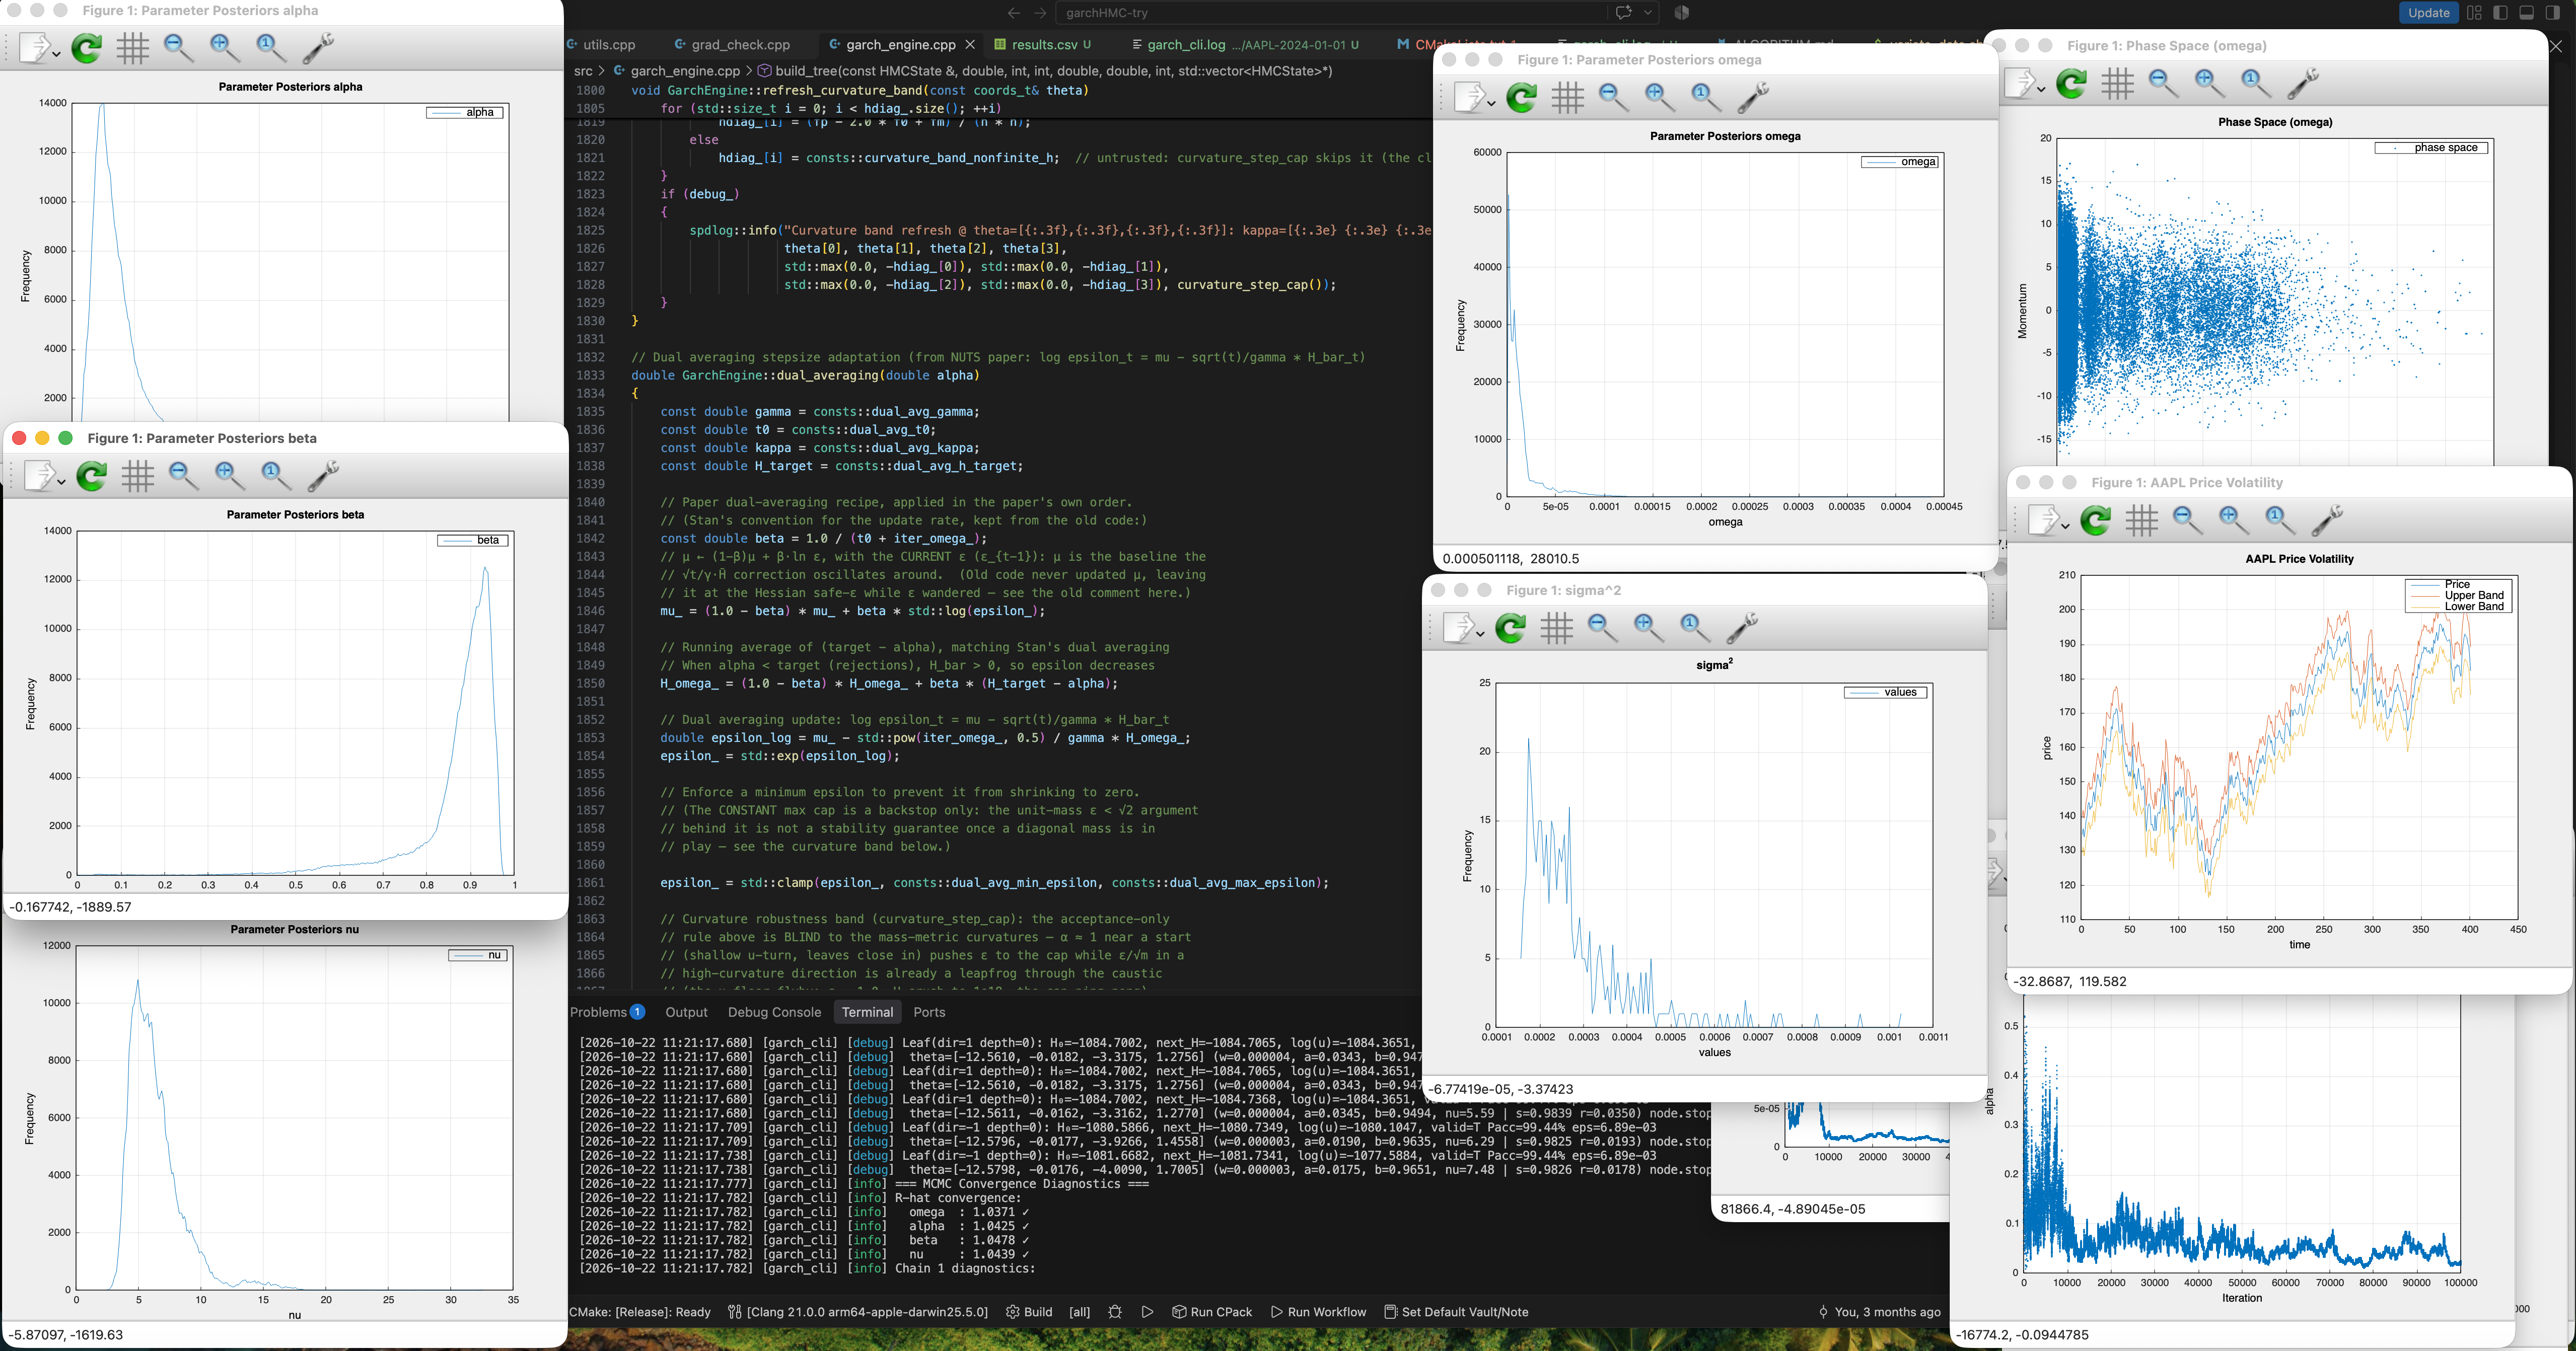The width and height of the screenshot is (2576, 1351).
Task: Zoom out in AAPL Price Volatility window
Action: pos(2187,520)
